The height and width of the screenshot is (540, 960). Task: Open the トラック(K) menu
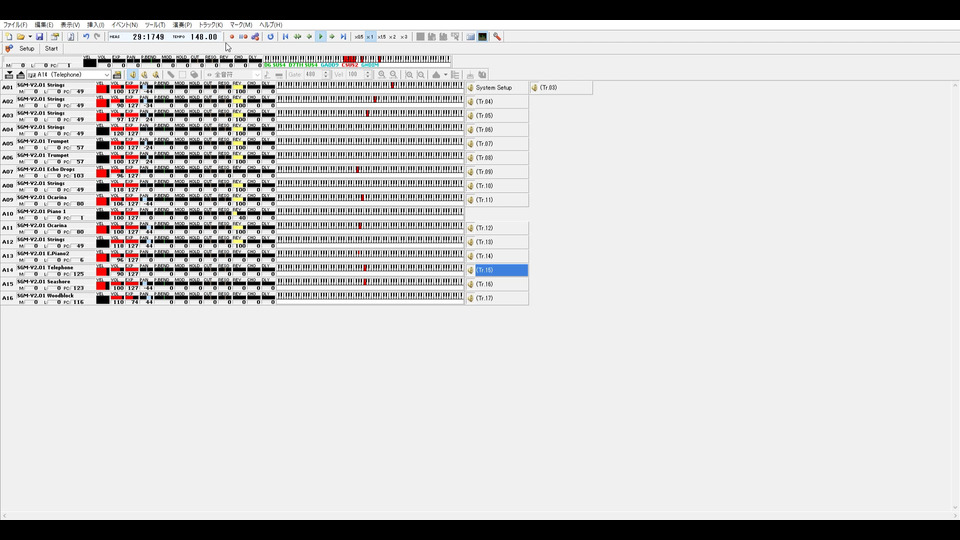211,25
